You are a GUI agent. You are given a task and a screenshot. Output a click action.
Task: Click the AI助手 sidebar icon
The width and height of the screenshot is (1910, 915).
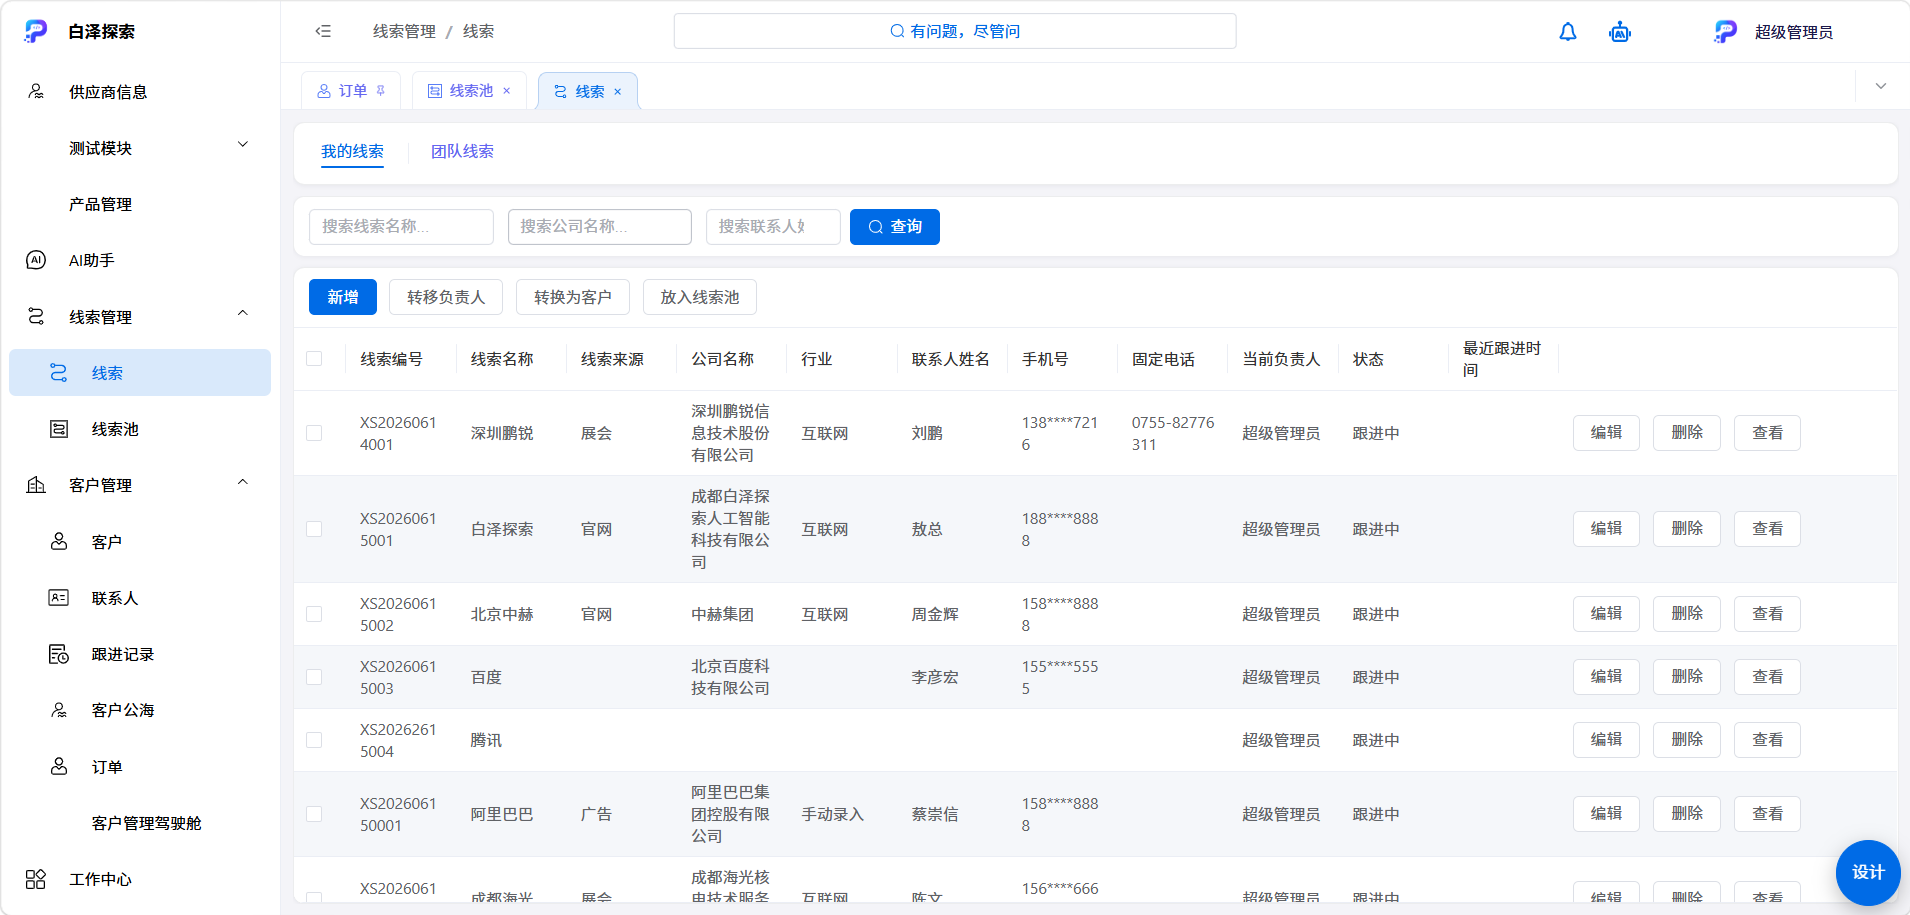(36, 260)
